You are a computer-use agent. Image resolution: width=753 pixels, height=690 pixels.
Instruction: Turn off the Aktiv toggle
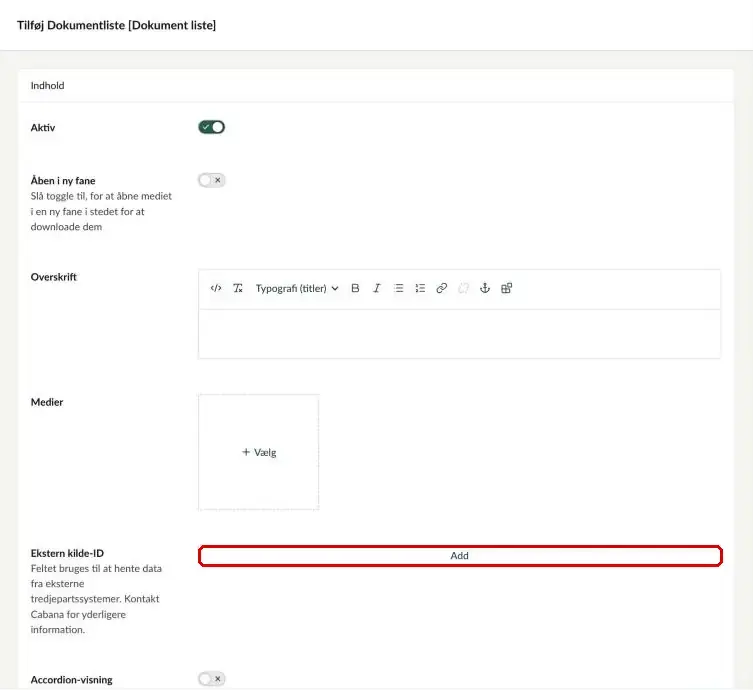point(211,127)
